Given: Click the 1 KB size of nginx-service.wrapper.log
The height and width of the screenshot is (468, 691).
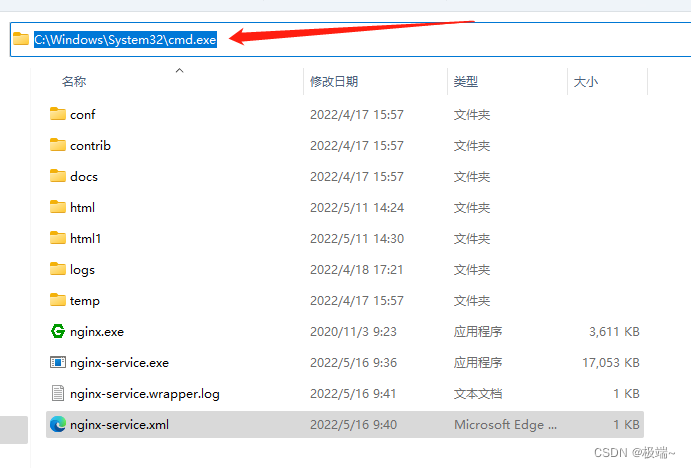Looking at the screenshot, I should pyautogui.click(x=626, y=394).
